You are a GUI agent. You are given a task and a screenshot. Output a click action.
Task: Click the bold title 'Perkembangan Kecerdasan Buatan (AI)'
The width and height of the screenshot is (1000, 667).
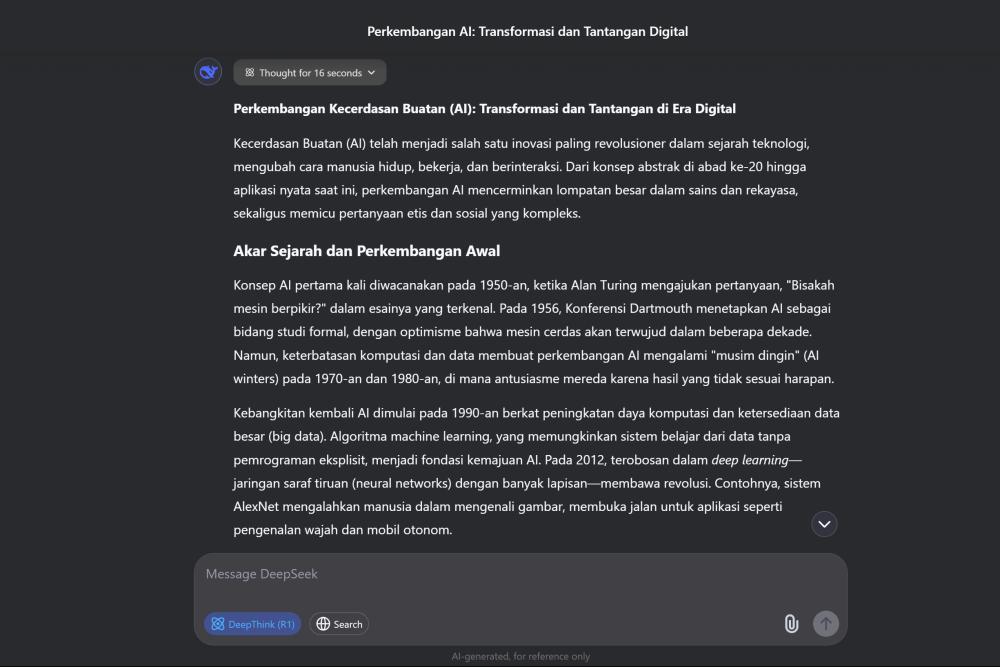352,108
